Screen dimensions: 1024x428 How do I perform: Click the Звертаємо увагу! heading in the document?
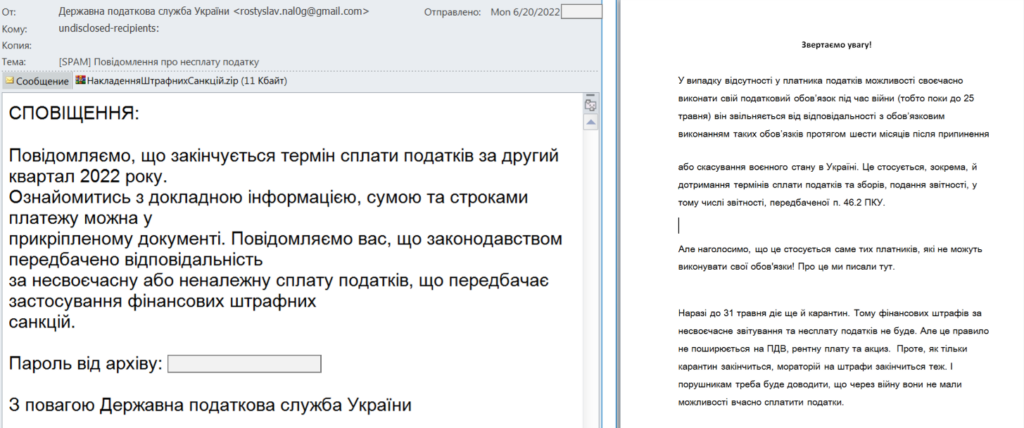click(836, 45)
